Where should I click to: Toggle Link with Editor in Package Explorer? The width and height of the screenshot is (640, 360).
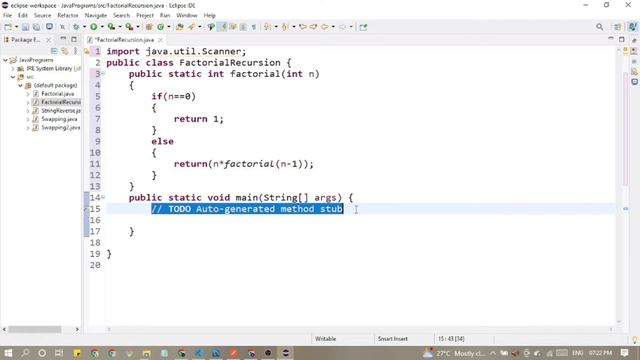[64, 51]
